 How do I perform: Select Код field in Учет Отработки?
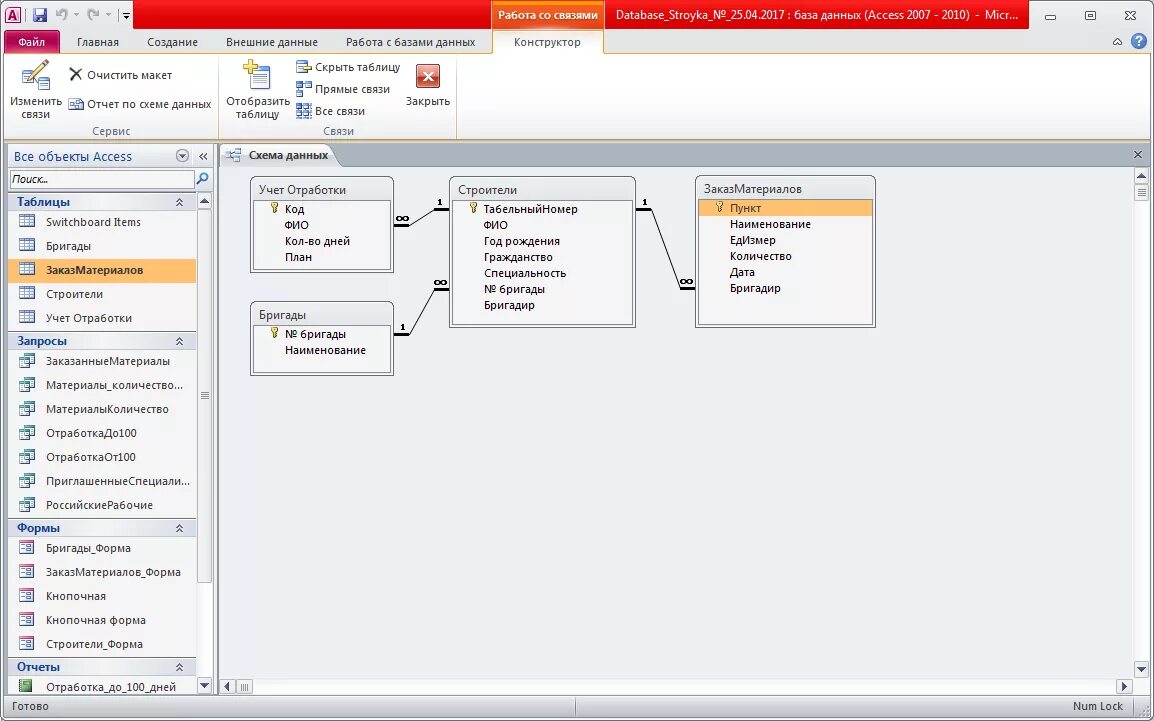point(294,209)
